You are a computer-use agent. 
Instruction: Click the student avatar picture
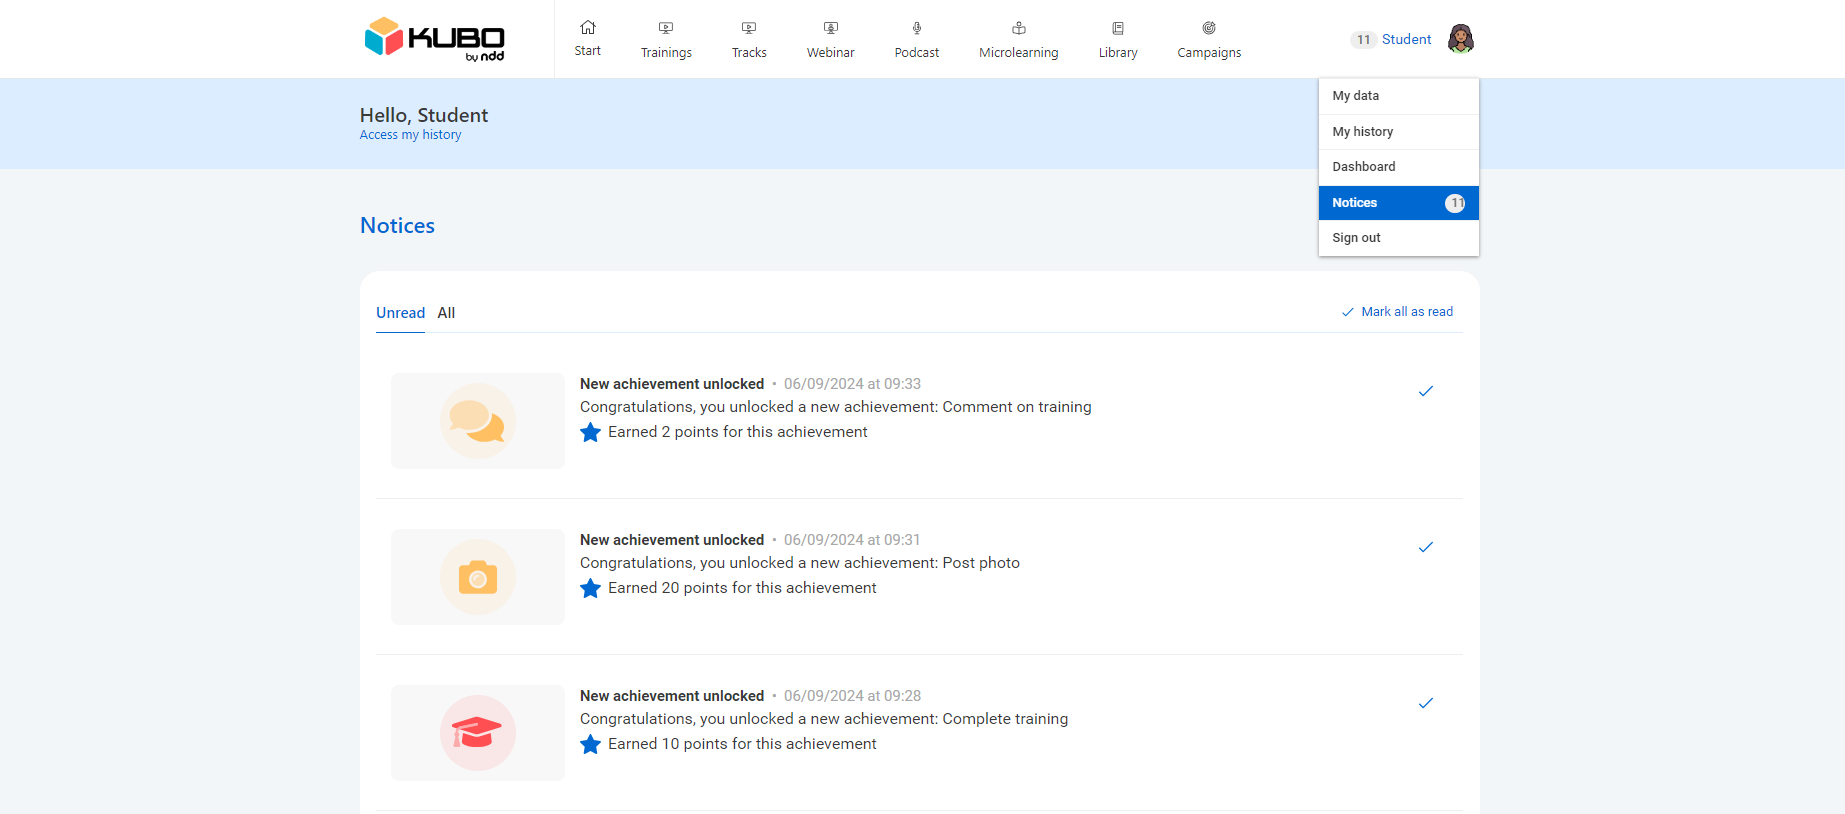click(1461, 39)
